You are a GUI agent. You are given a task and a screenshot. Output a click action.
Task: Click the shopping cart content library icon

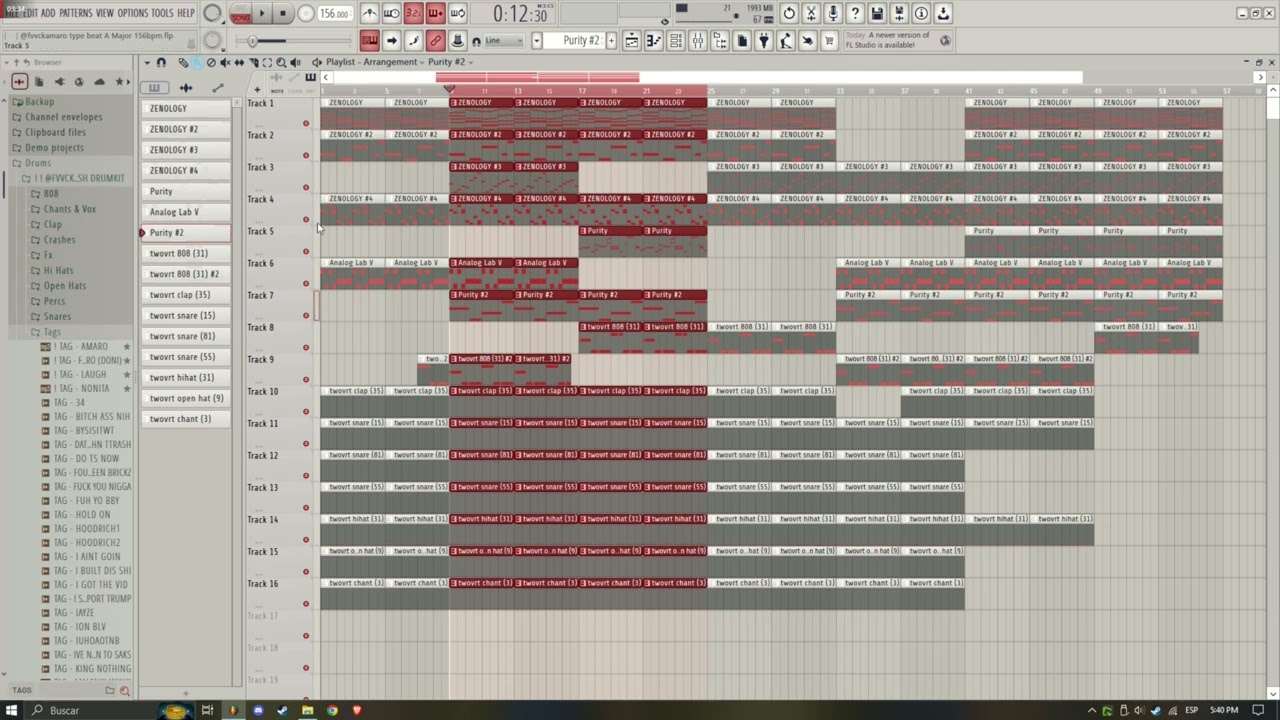pos(829,41)
